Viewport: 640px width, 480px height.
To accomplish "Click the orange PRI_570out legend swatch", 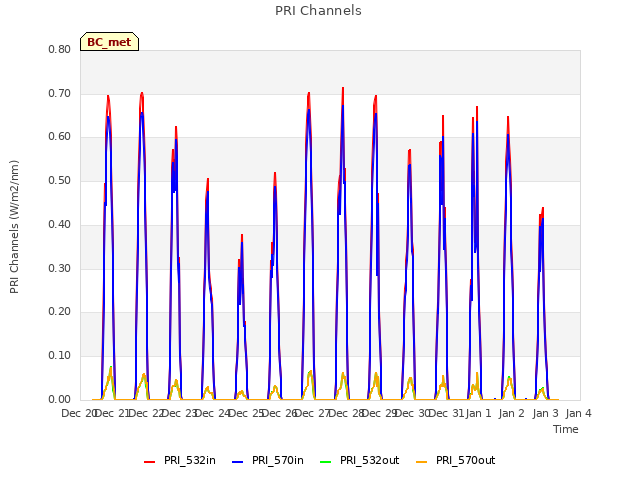I will 422,462.
